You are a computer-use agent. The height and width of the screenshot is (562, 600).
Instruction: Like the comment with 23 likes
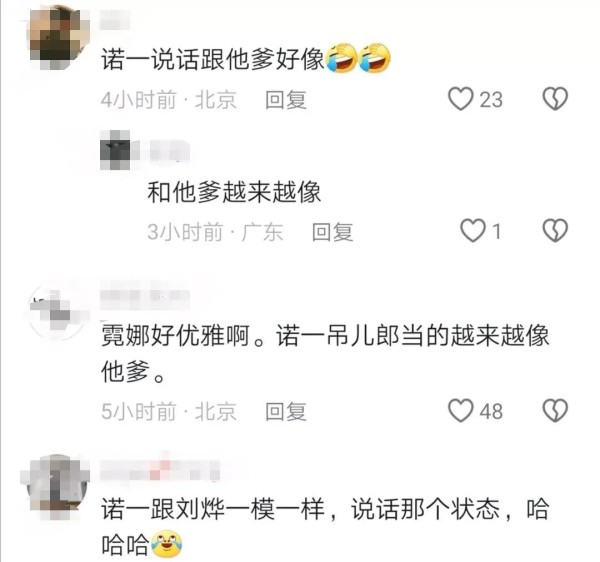pyautogui.click(x=460, y=99)
